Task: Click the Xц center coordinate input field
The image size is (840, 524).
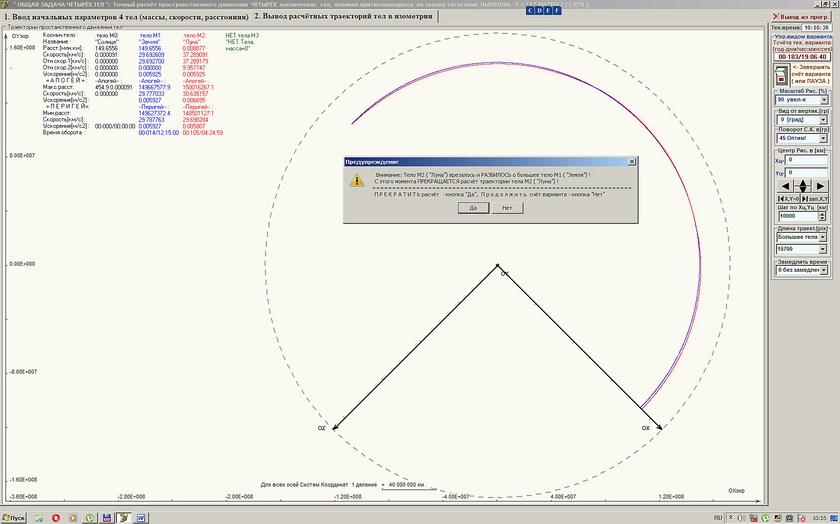Action: 805,158
